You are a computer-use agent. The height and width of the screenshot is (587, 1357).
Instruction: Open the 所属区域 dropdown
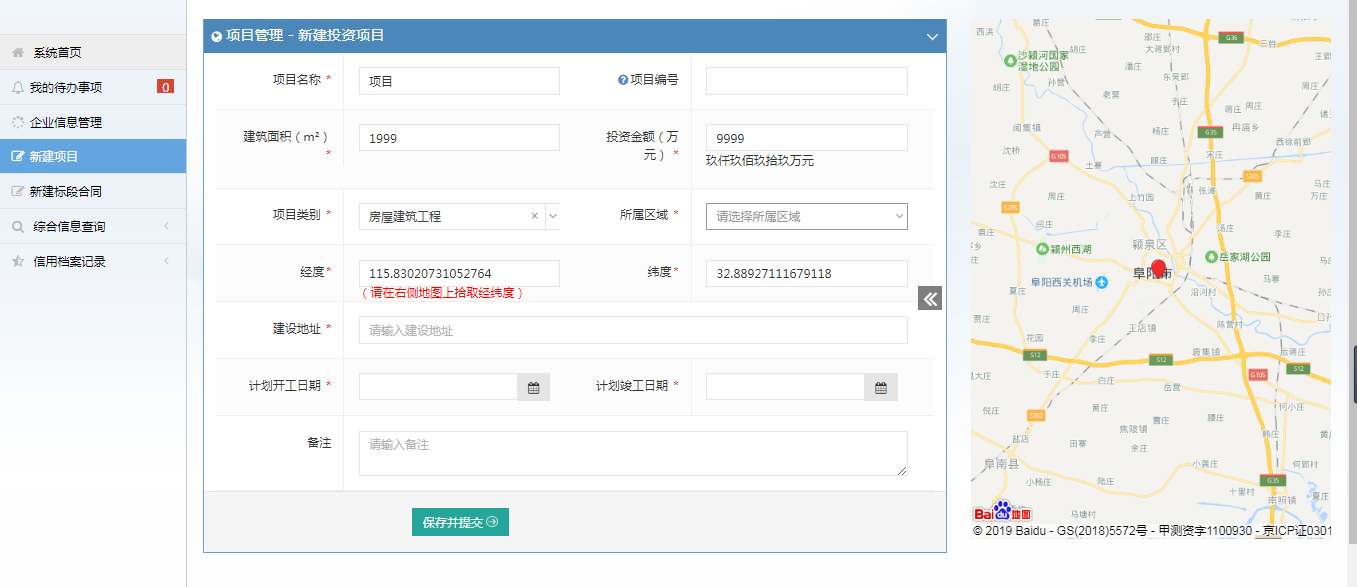coord(806,216)
